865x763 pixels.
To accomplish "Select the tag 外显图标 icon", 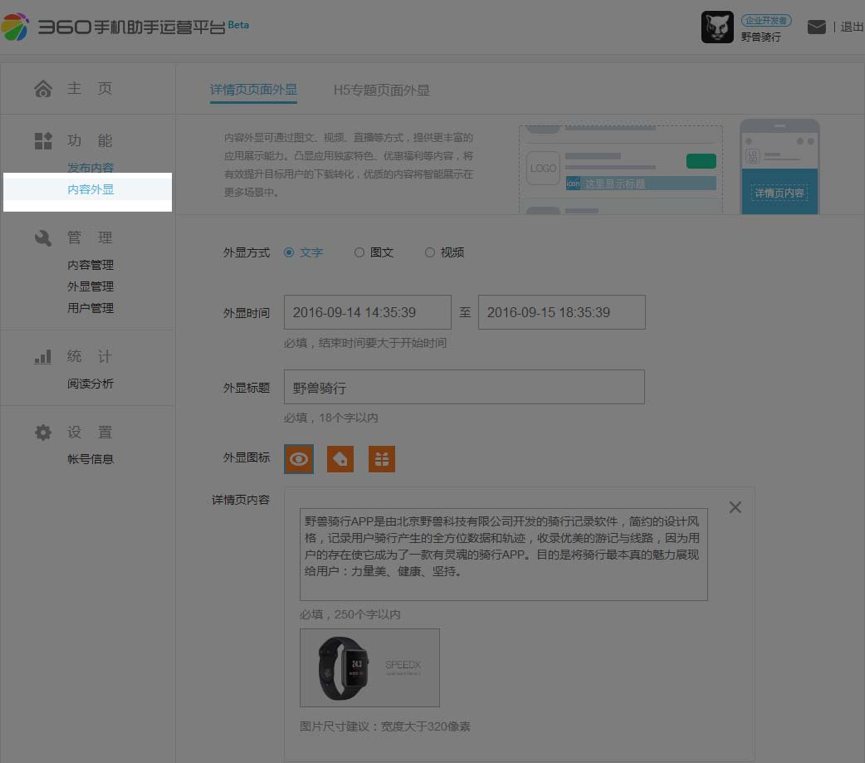I will point(340,459).
